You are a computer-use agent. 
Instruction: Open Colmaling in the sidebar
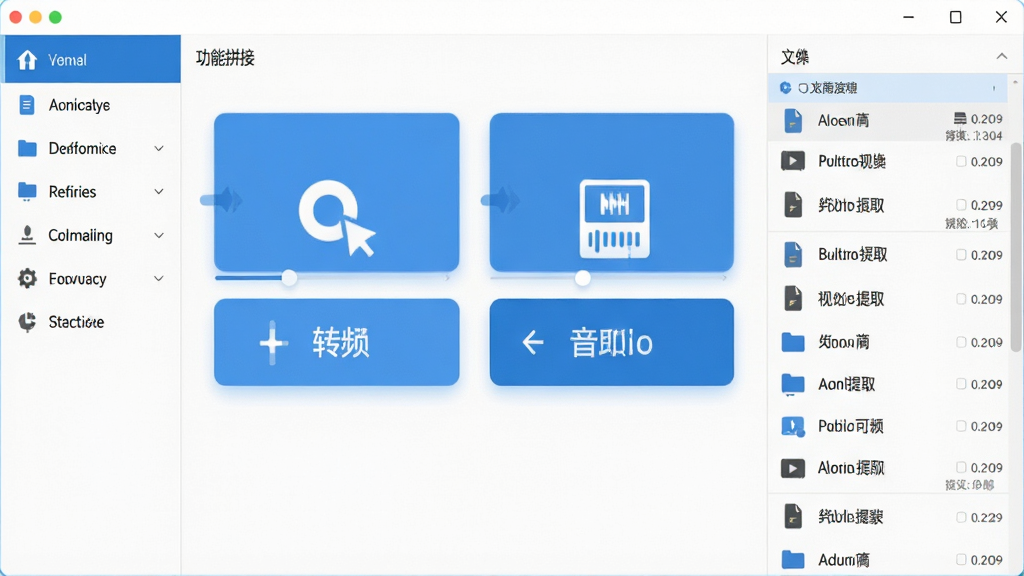(91, 235)
